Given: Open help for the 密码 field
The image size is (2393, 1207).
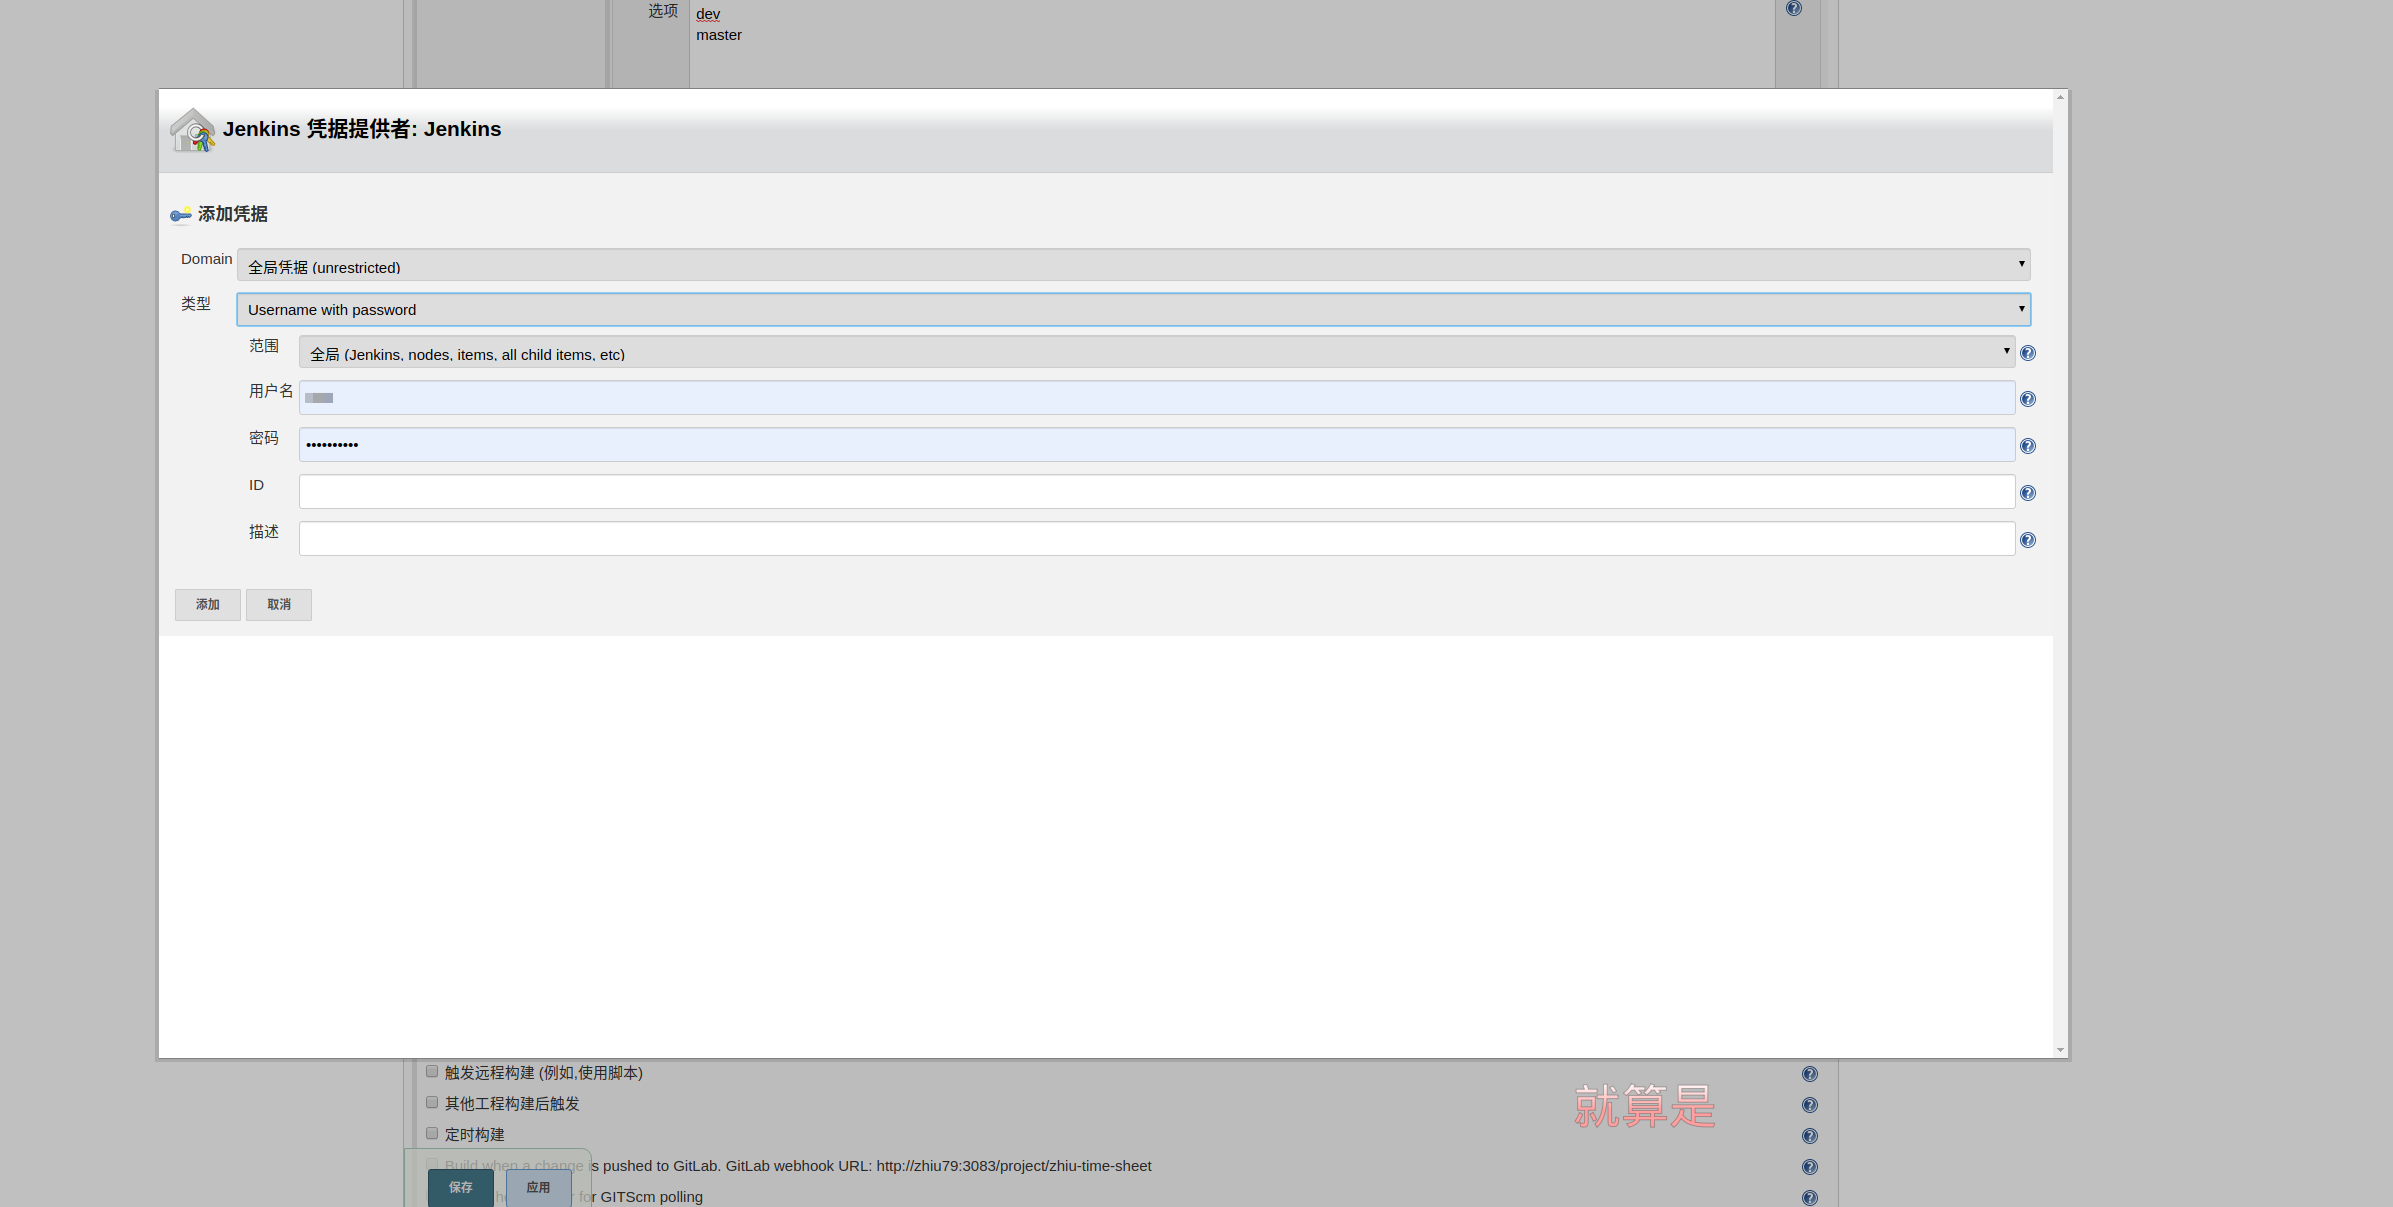Looking at the screenshot, I should [x=2028, y=446].
